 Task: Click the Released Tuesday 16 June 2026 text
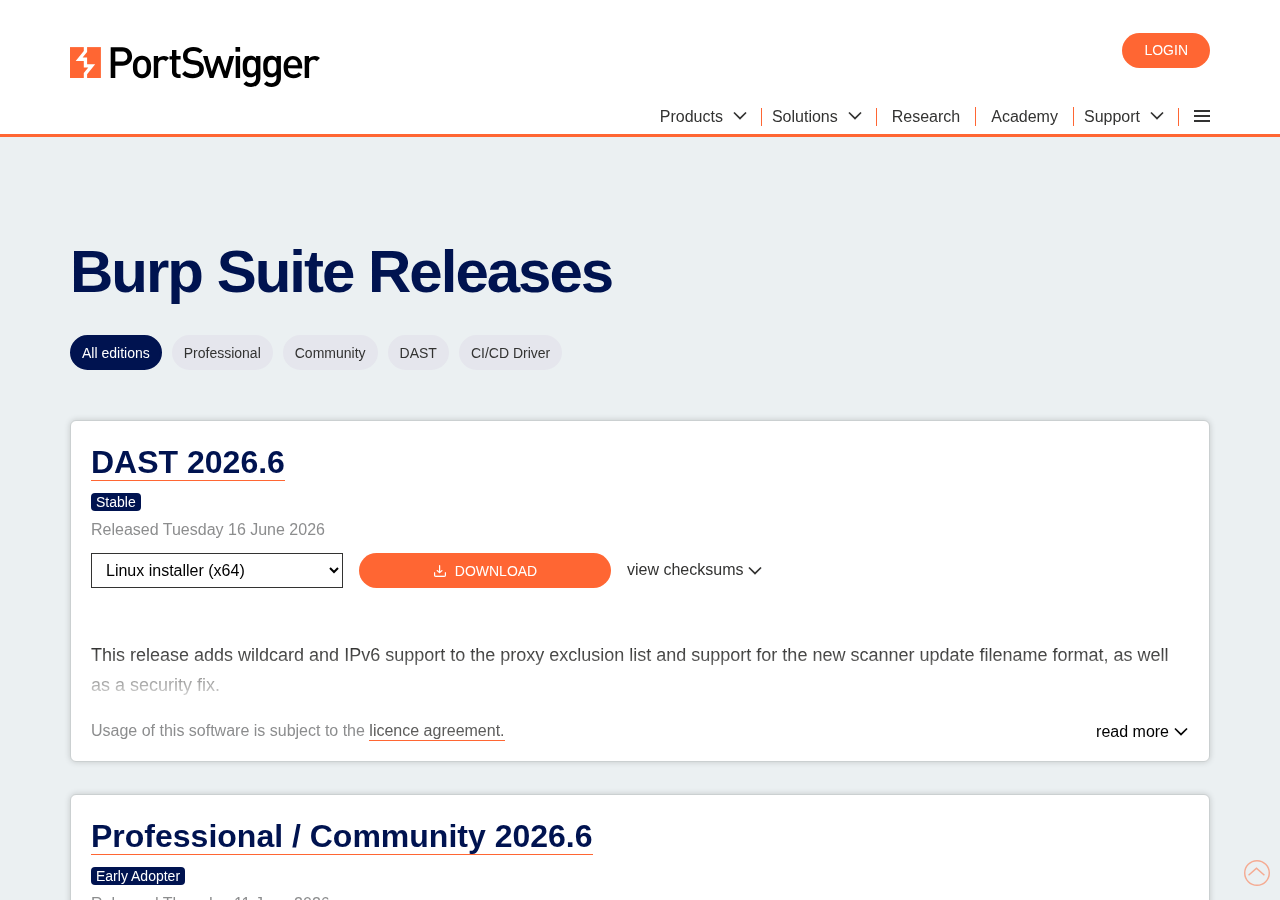tap(208, 530)
